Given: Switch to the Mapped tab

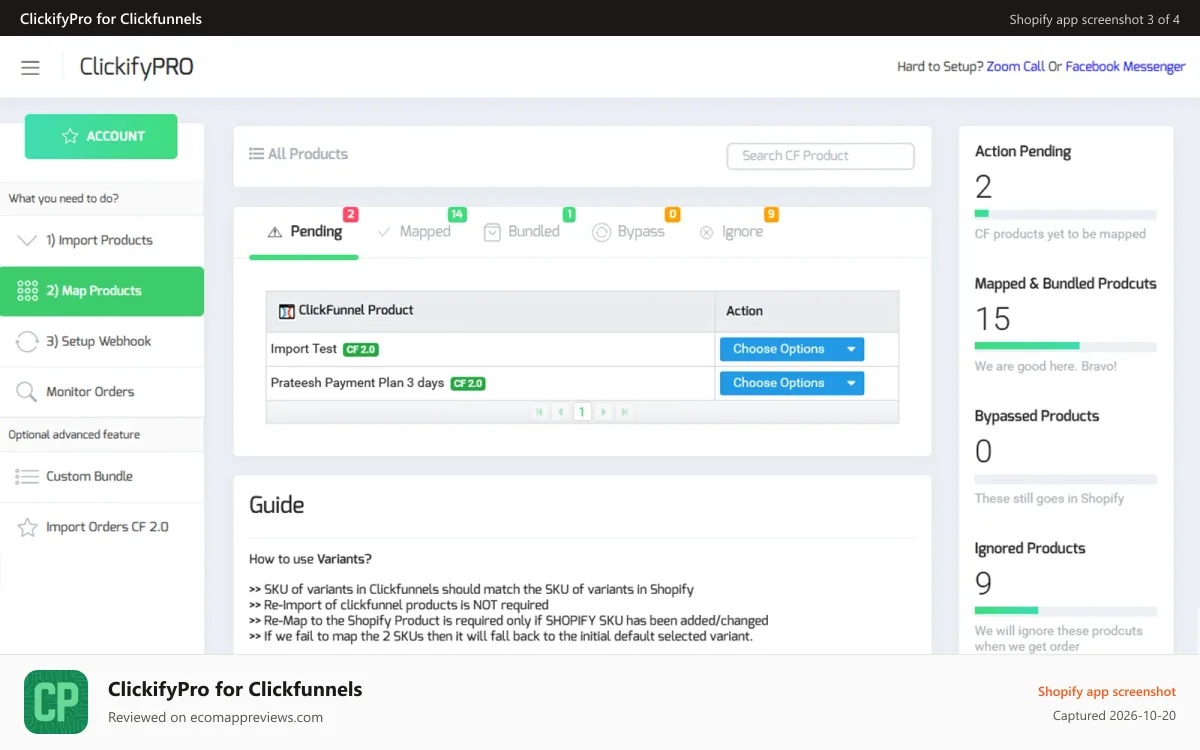Looking at the screenshot, I should pyautogui.click(x=413, y=232).
